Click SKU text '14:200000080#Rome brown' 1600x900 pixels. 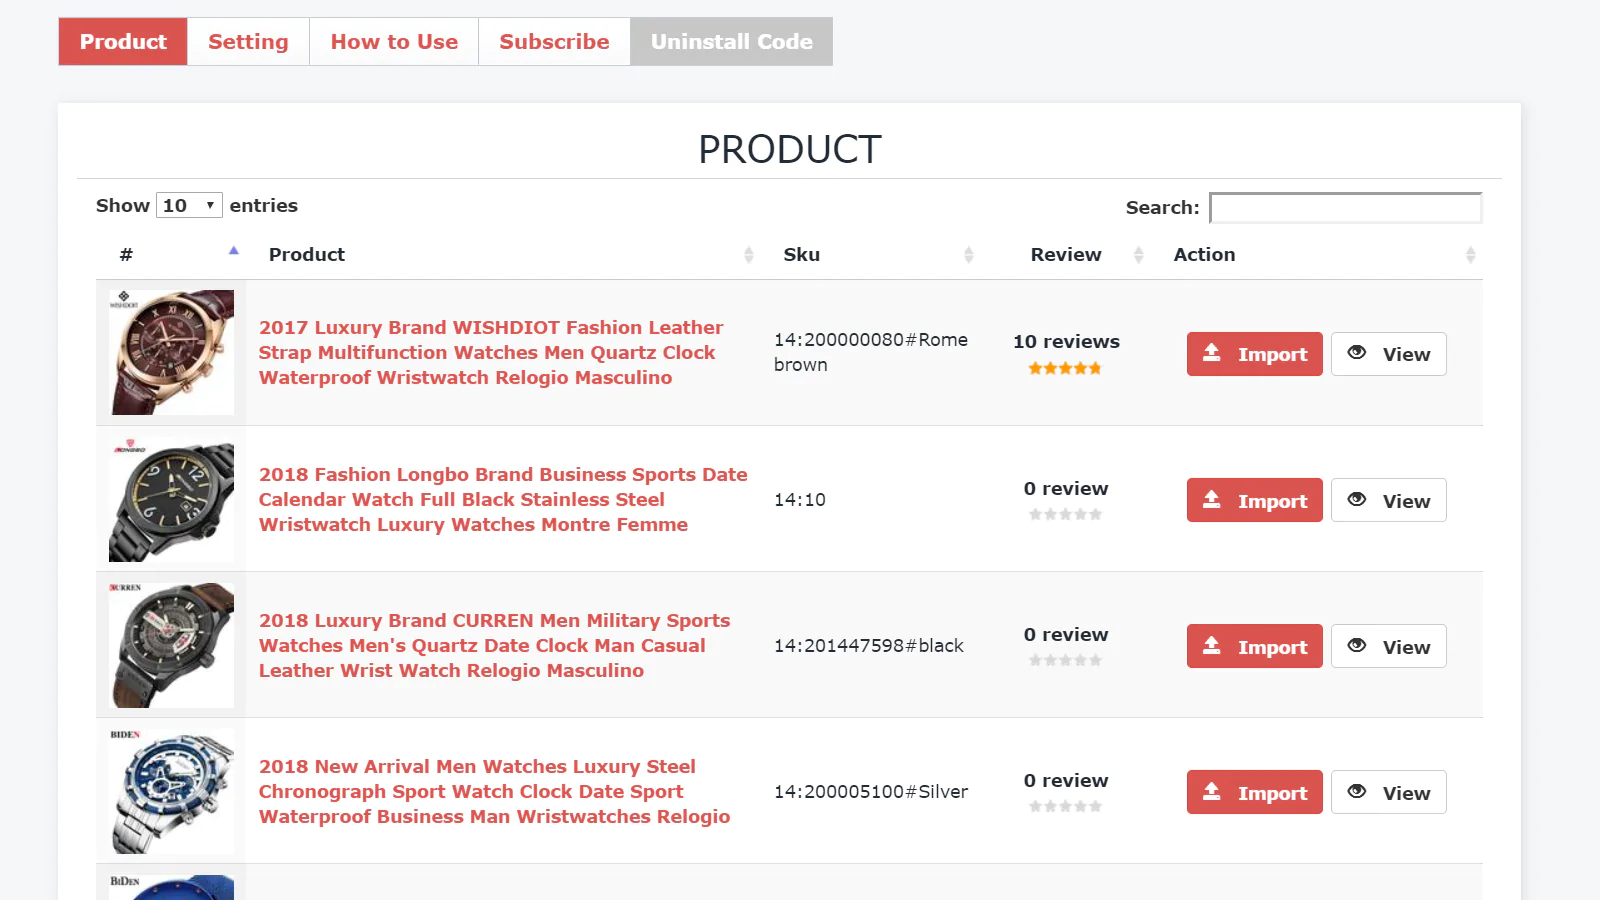(x=871, y=352)
